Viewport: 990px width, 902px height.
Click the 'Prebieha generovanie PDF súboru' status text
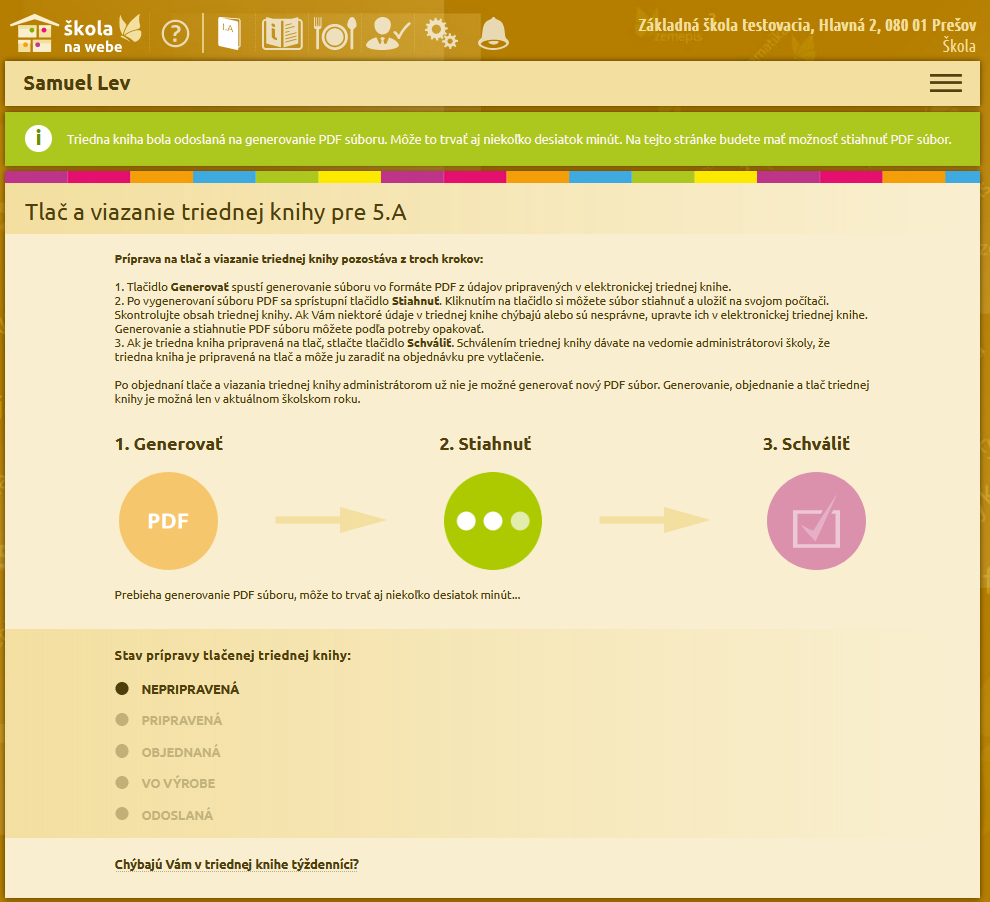pos(317,595)
